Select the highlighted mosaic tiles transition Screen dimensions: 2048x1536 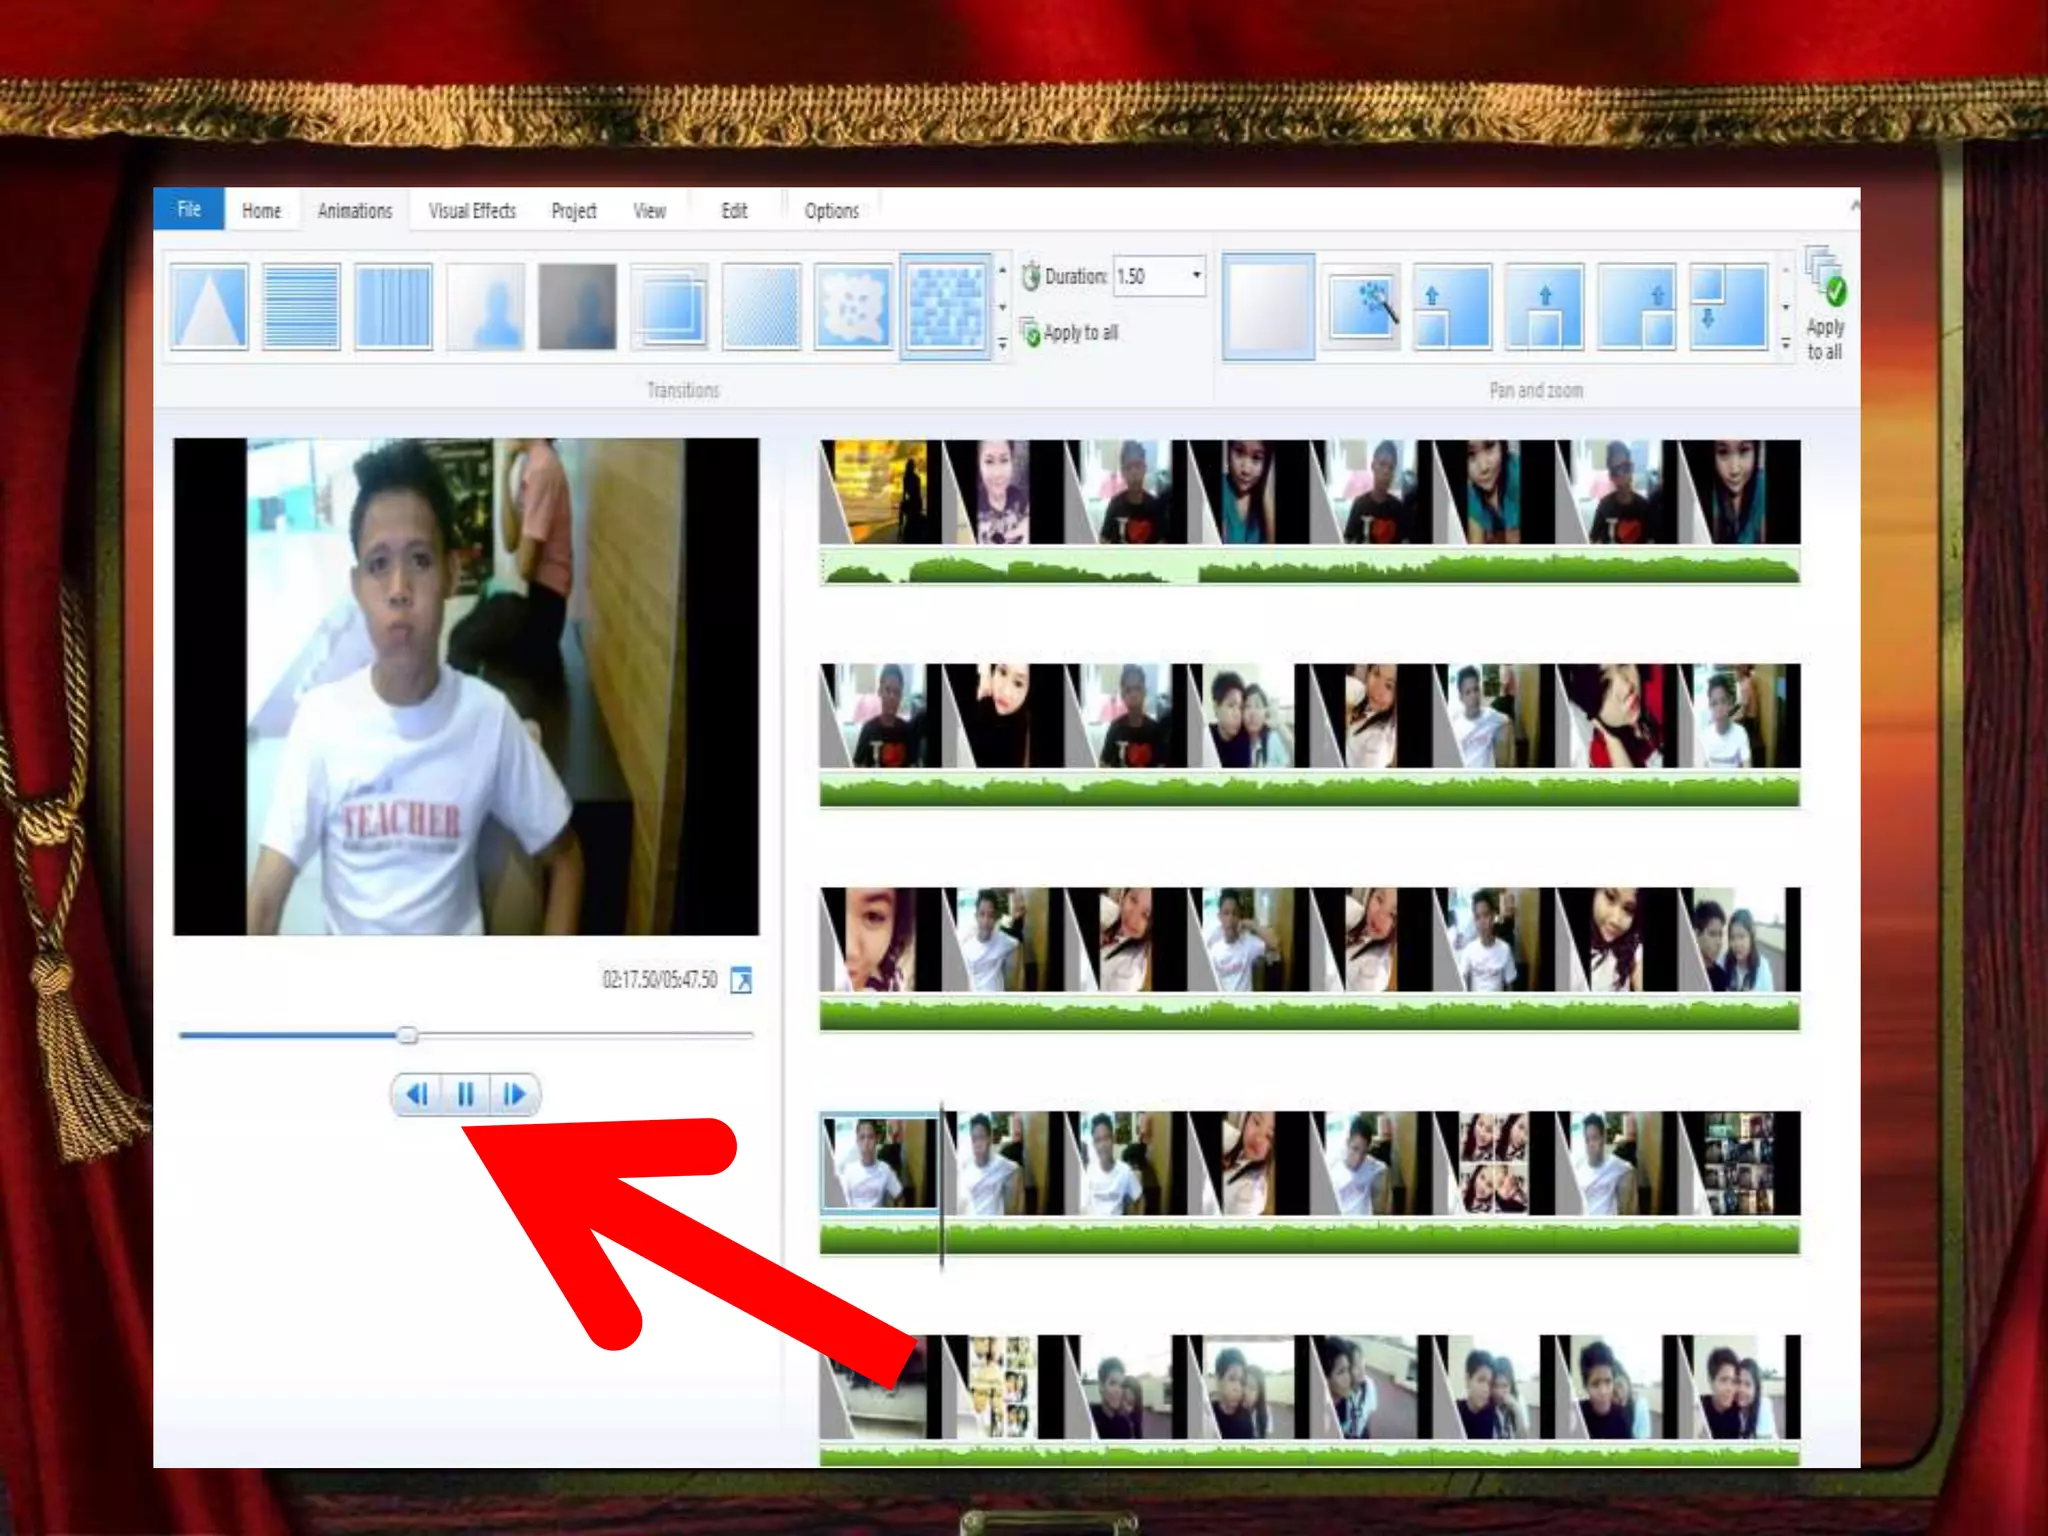(x=945, y=306)
